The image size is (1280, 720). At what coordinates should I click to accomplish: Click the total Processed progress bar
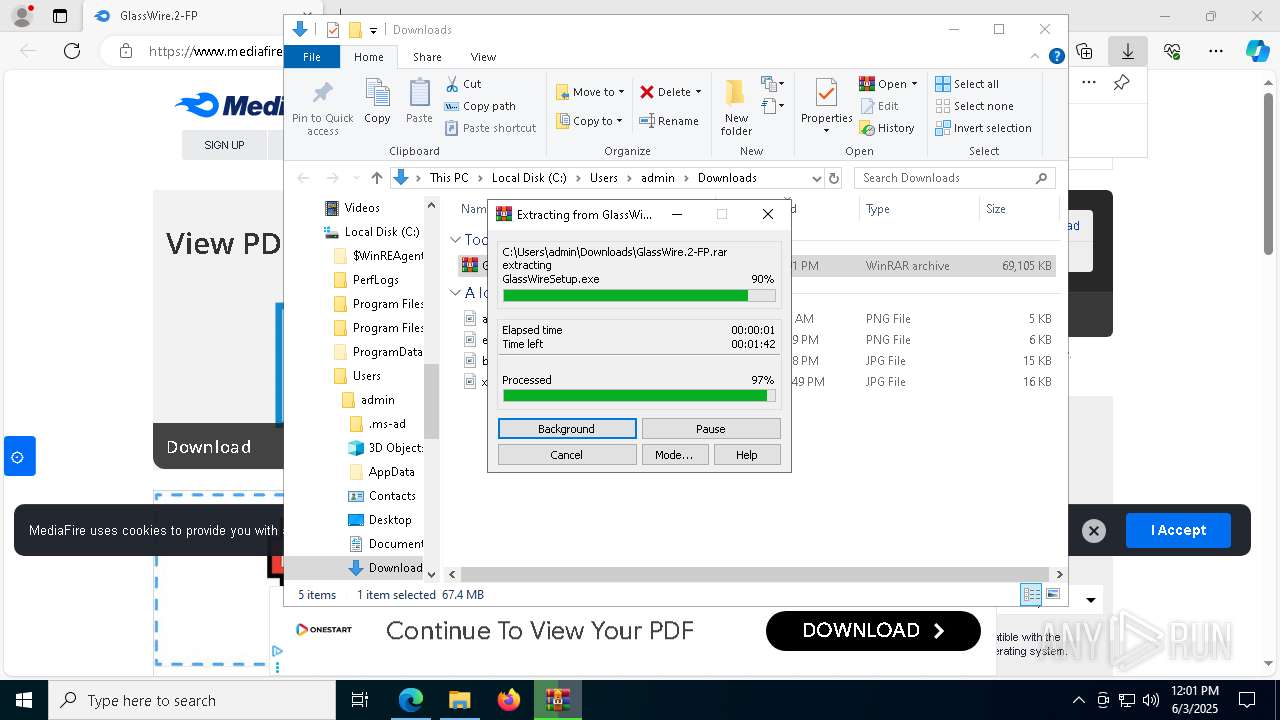point(639,395)
